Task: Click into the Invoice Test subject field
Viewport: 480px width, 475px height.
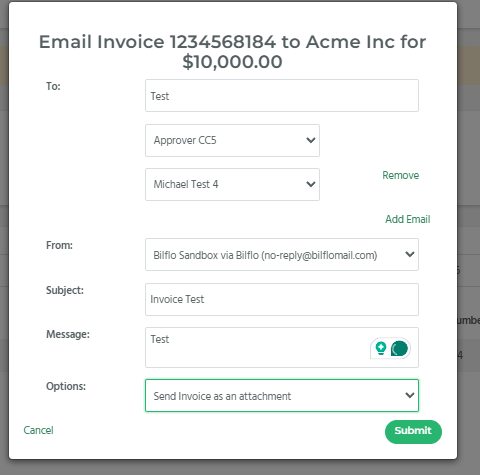Action: tap(282, 299)
